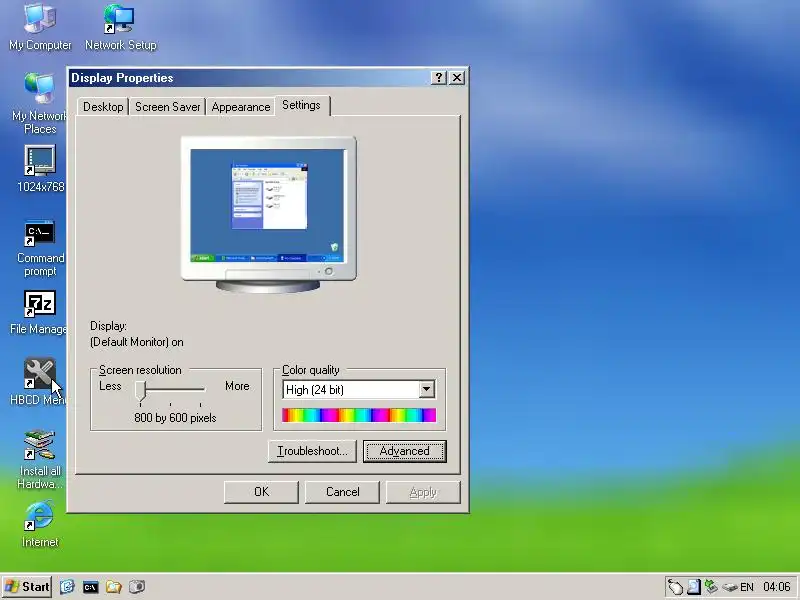The image size is (800, 600).
Task: Open the Color quality dropdown arrow
Action: [x=427, y=390]
